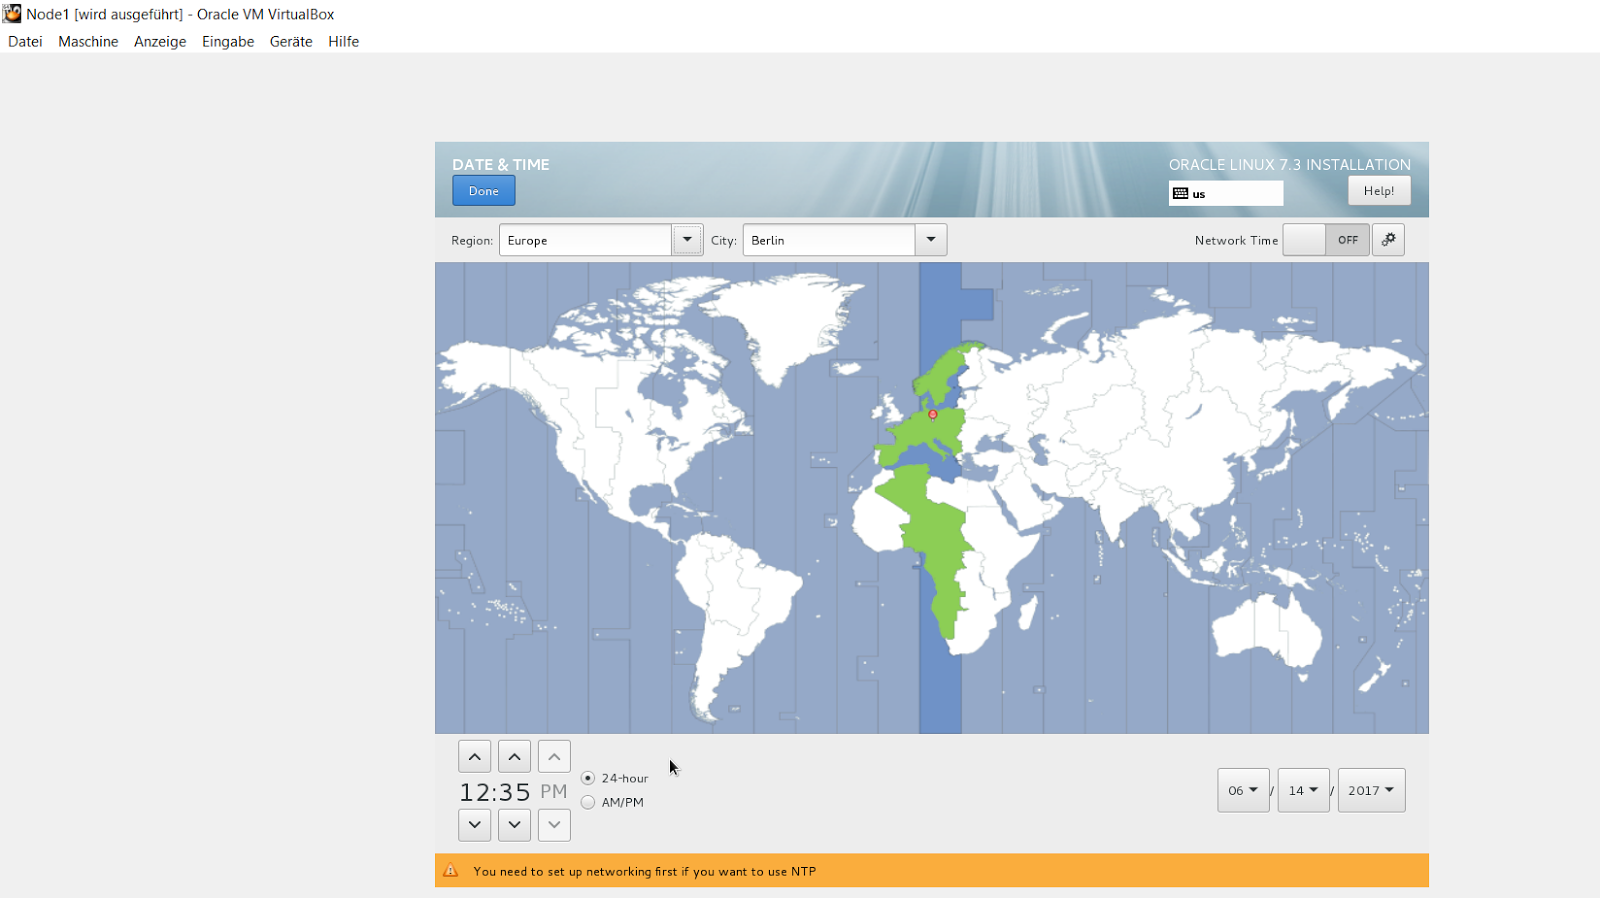Open the us keyboard layout indicator
The image size is (1600, 898).
coord(1225,193)
